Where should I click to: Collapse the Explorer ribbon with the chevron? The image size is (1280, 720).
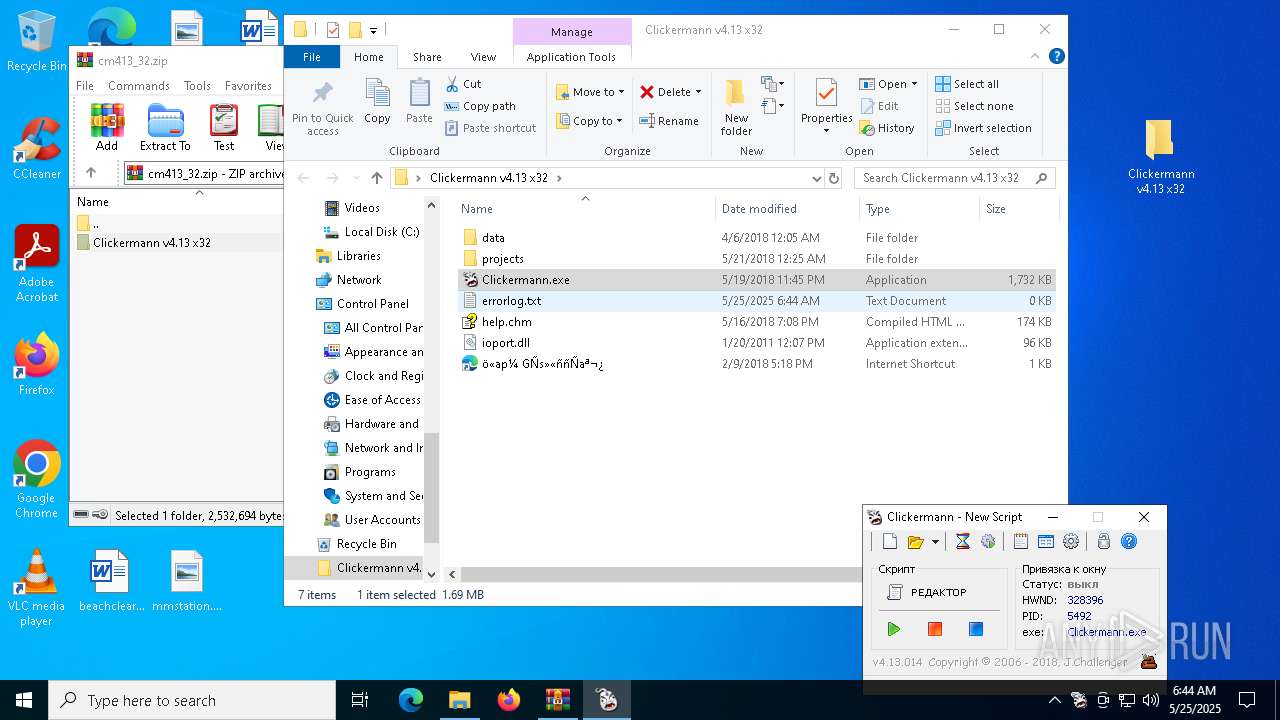[x=1036, y=57]
